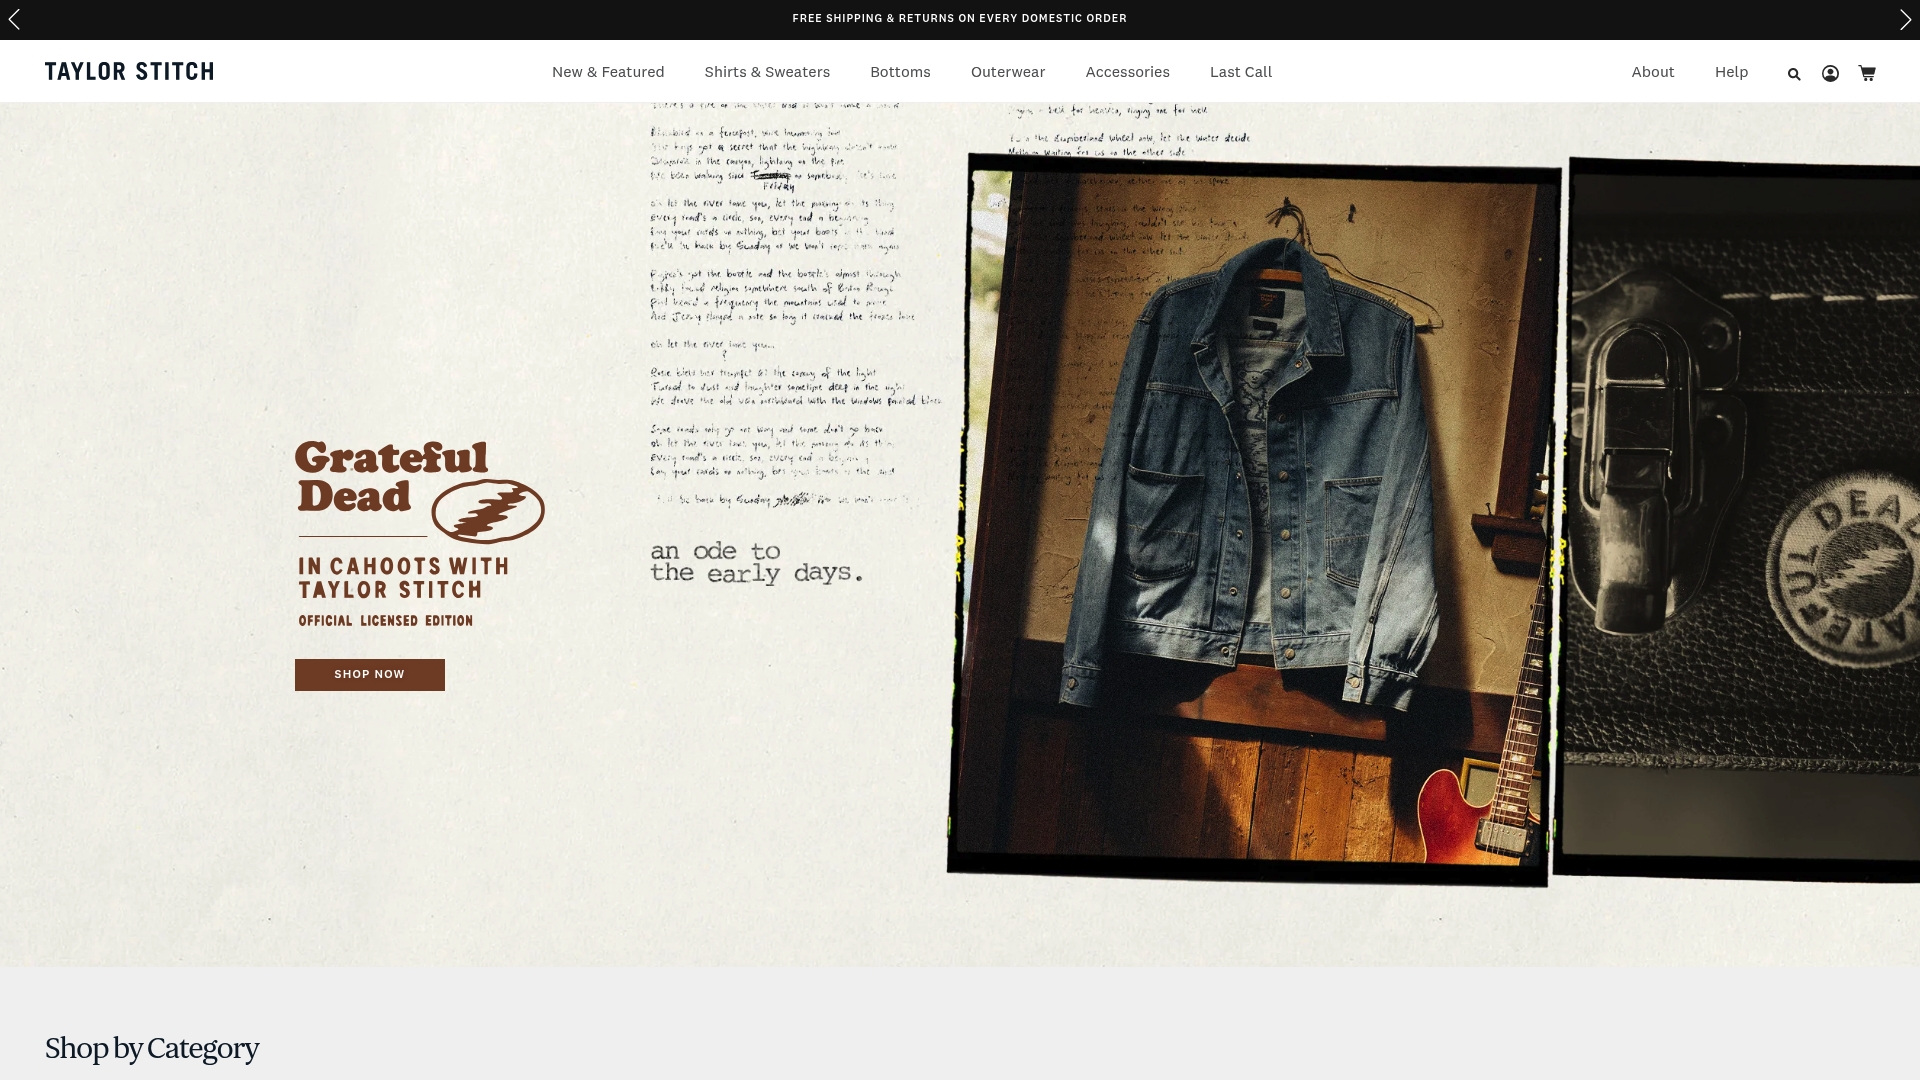Open the Bottoms menu
The width and height of the screenshot is (1920, 1080).
[900, 72]
